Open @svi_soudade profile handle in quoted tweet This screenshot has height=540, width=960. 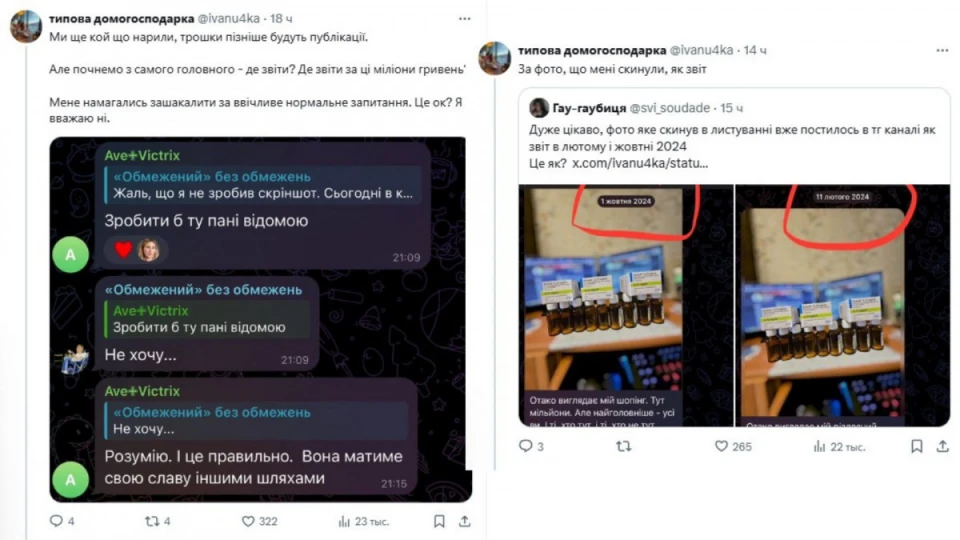[x=670, y=108]
